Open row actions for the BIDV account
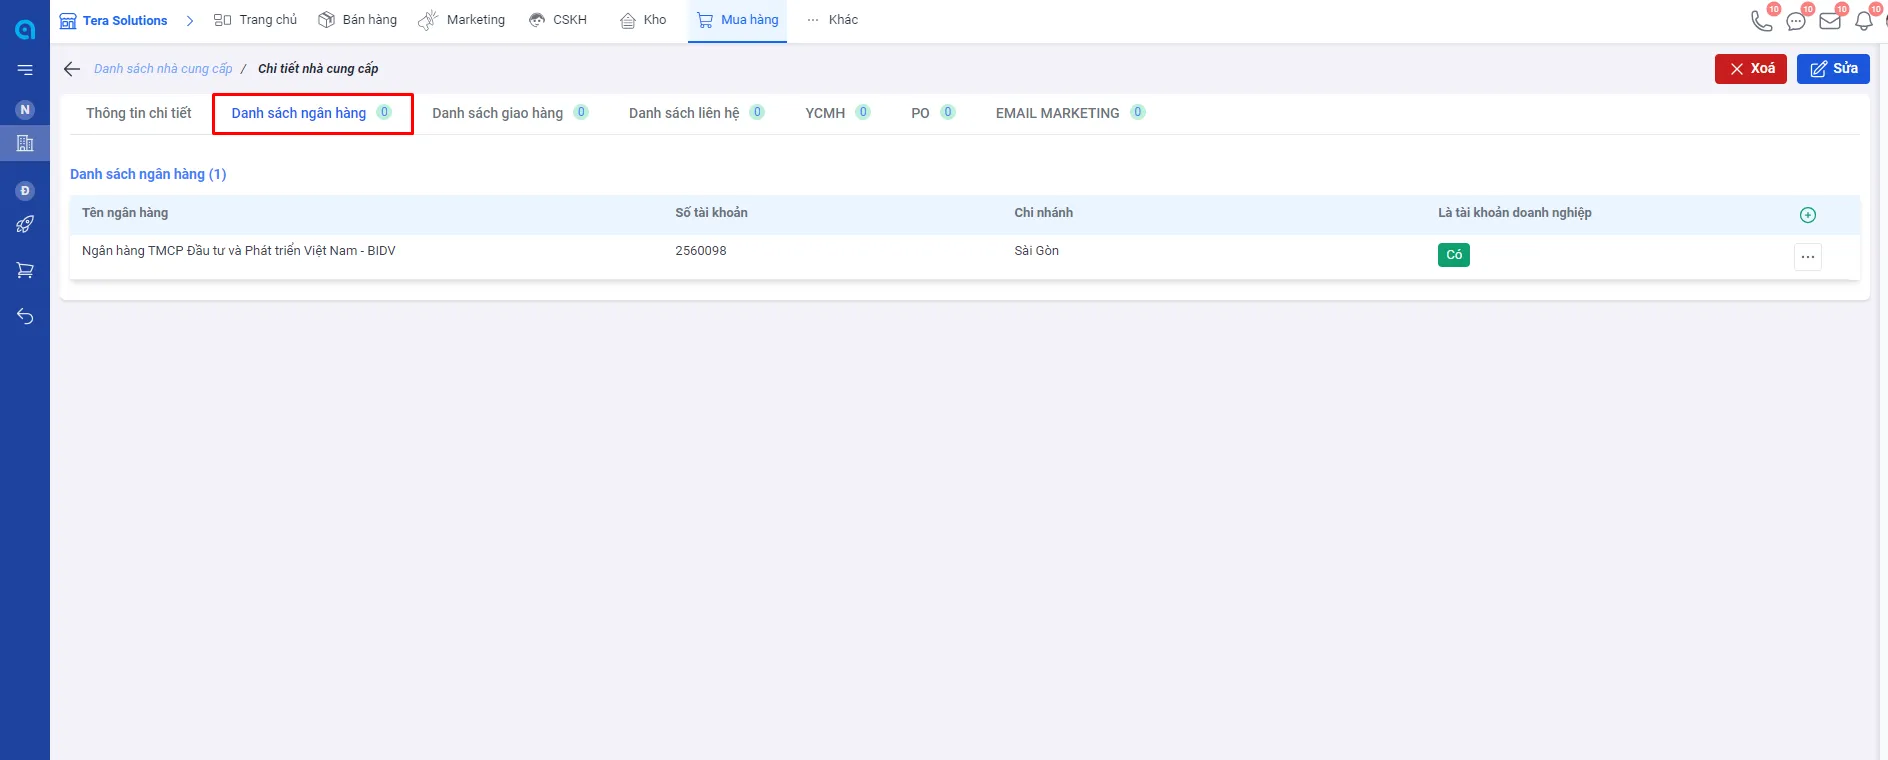This screenshot has width=1888, height=760. coord(1808,257)
